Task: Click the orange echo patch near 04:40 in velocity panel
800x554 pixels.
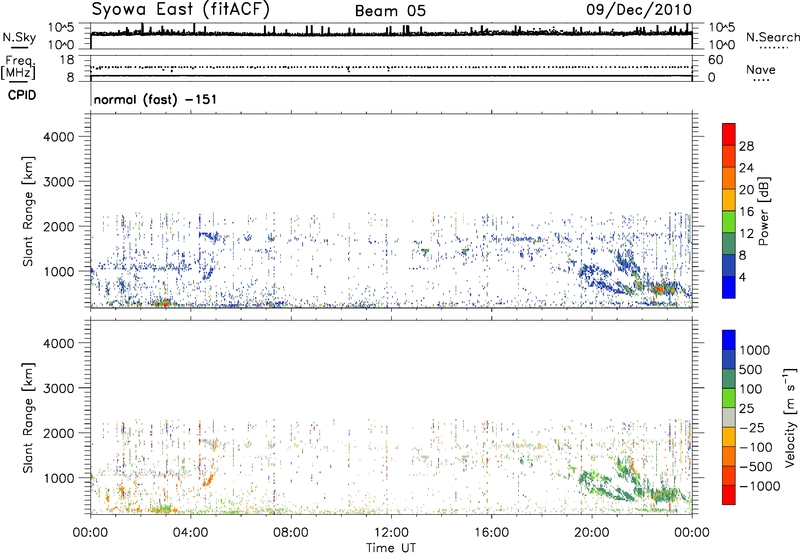Action: [208, 480]
